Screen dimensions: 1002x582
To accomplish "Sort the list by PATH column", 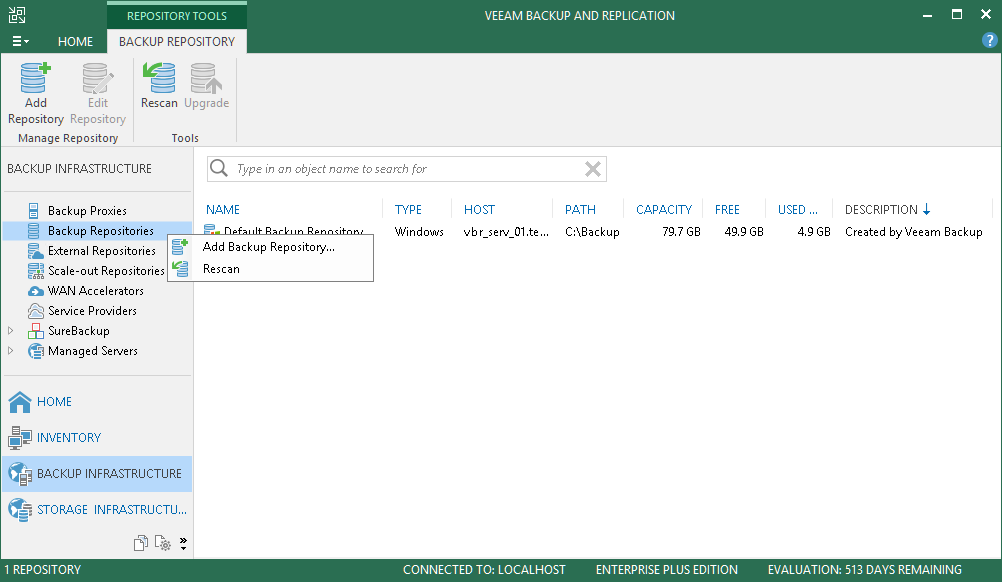I will click(580, 210).
